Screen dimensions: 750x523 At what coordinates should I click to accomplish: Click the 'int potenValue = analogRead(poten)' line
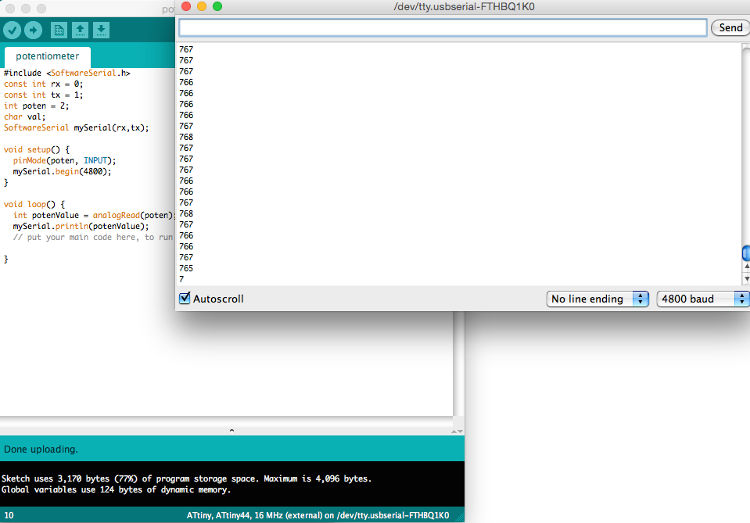point(93,215)
